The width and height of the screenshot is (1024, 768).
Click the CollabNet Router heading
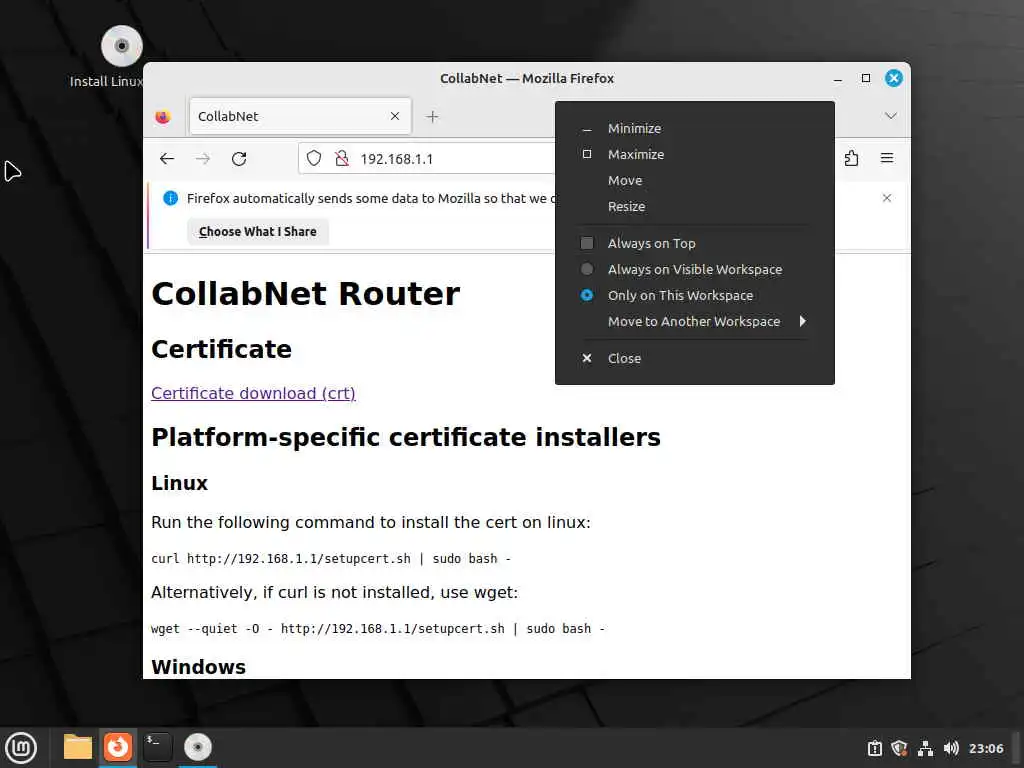(306, 294)
